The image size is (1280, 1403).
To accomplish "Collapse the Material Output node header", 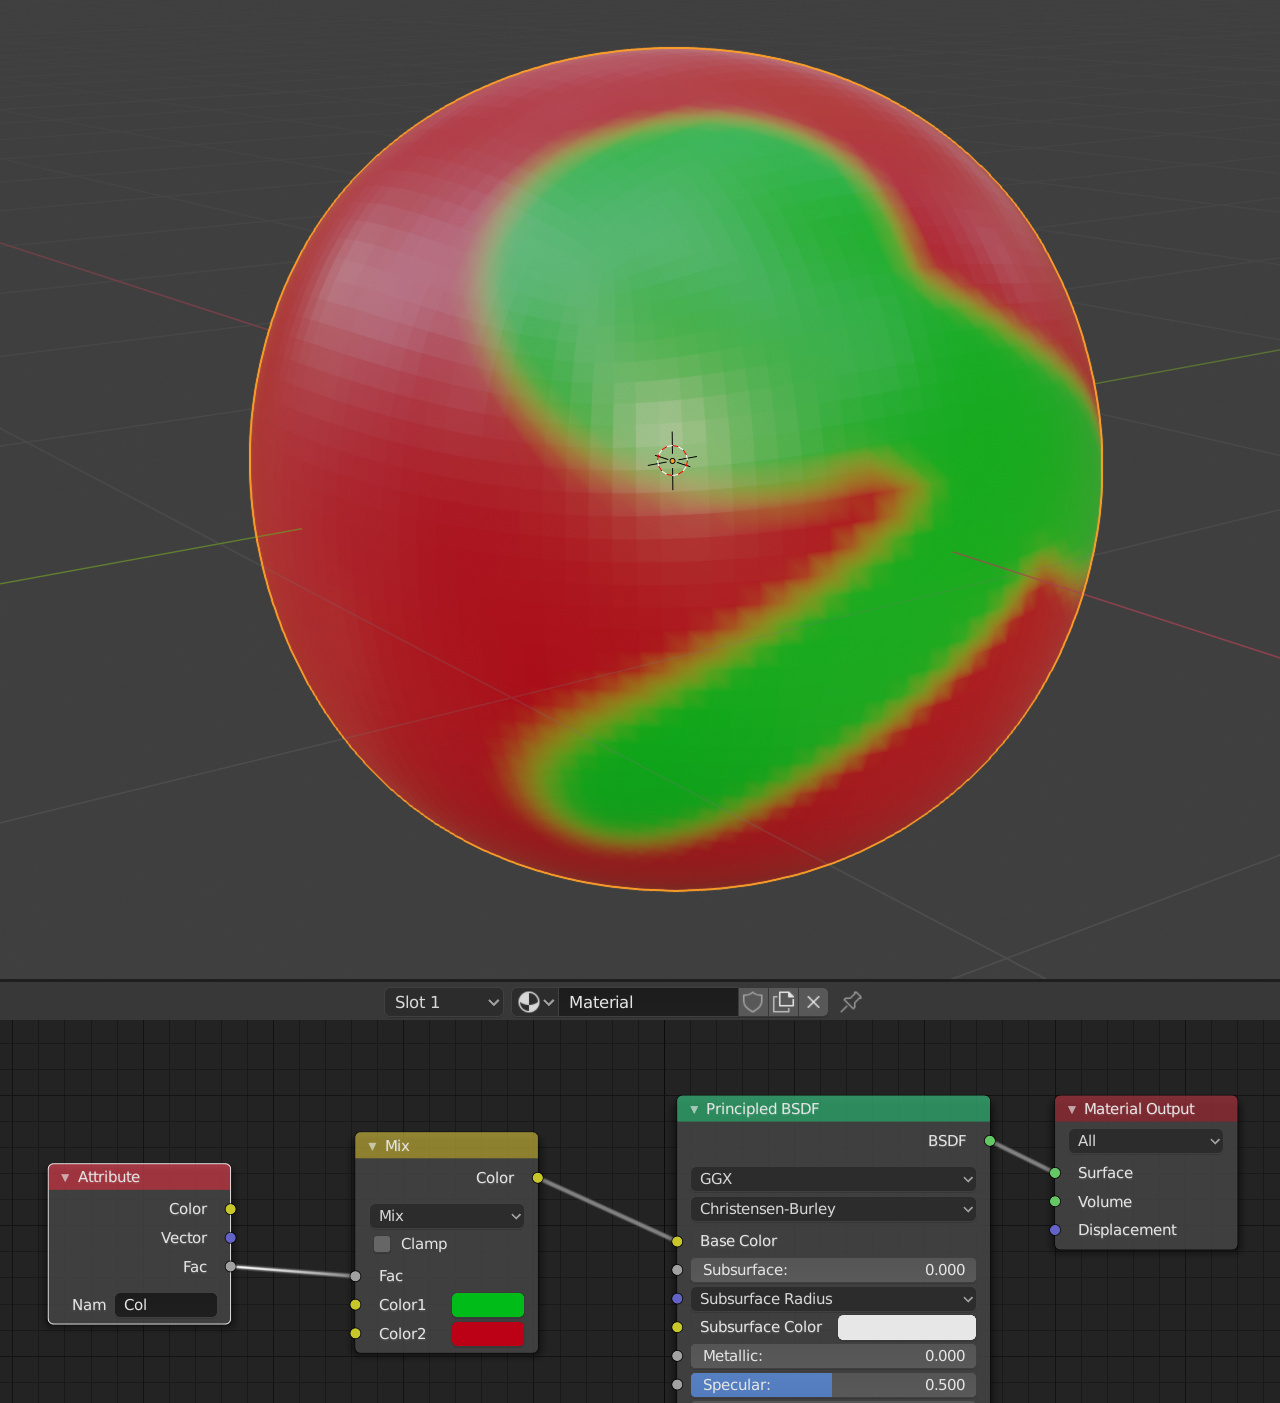I will point(1071,1109).
